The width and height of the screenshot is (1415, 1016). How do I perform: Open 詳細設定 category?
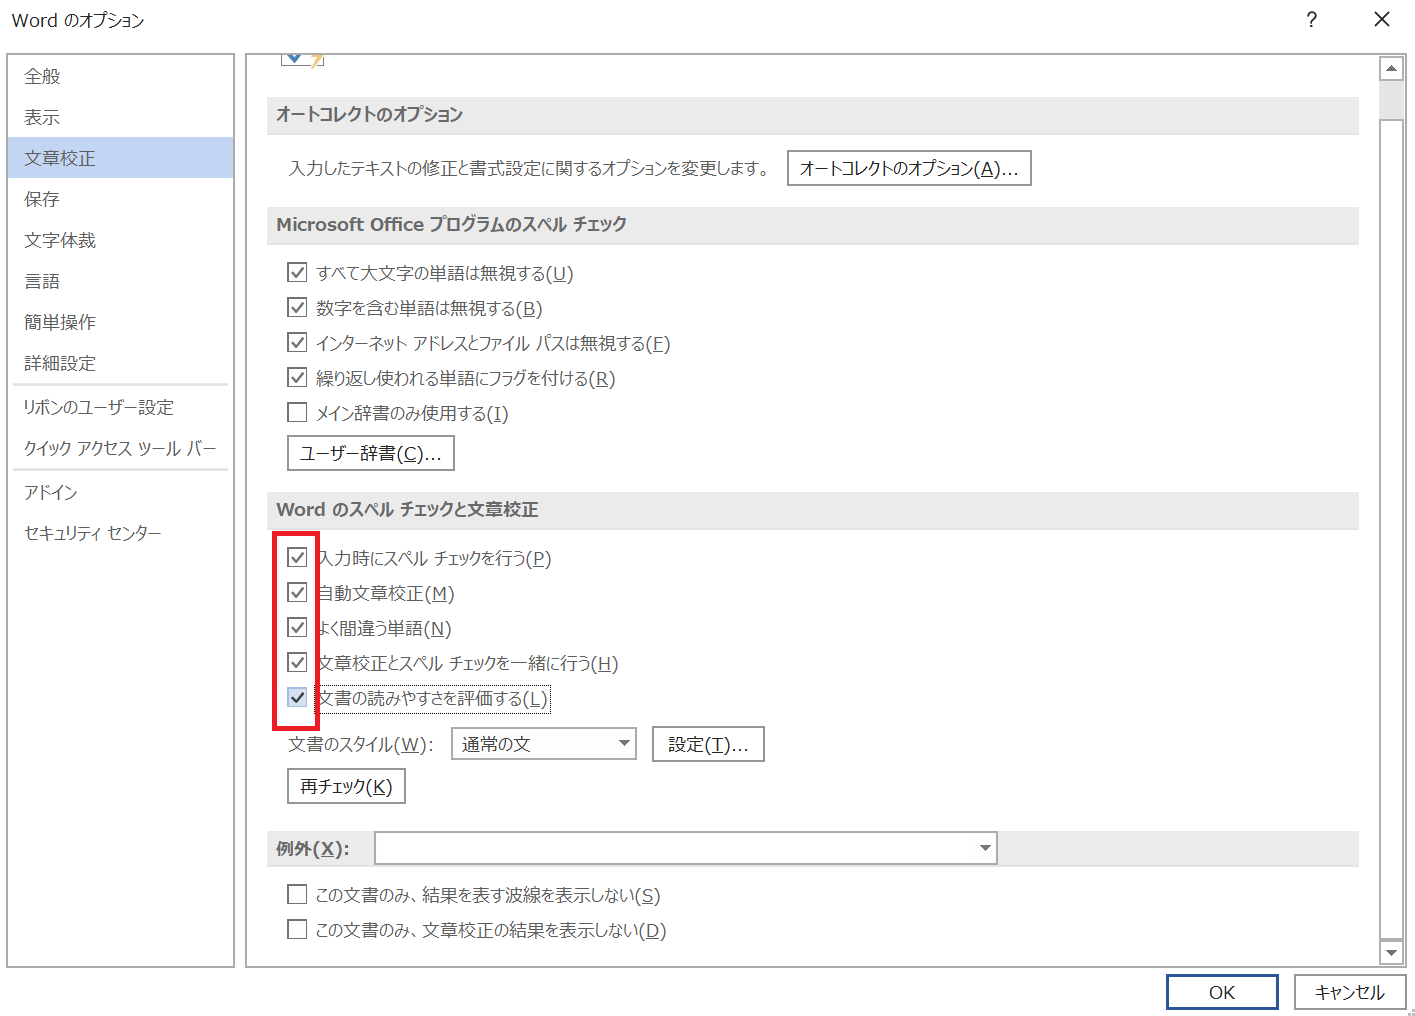[x=120, y=363]
